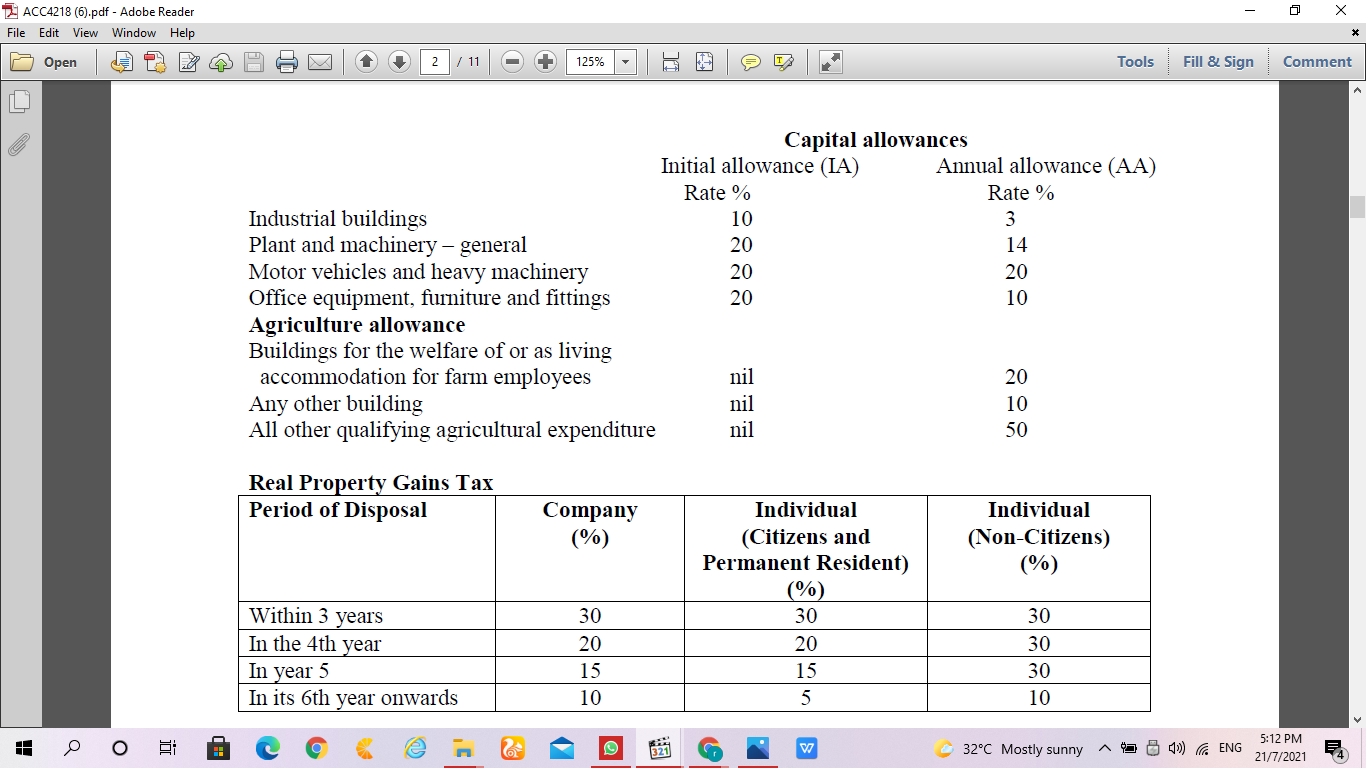Screen dimensions: 1366x768
Task: Open the Tools pane
Action: 1135,61
